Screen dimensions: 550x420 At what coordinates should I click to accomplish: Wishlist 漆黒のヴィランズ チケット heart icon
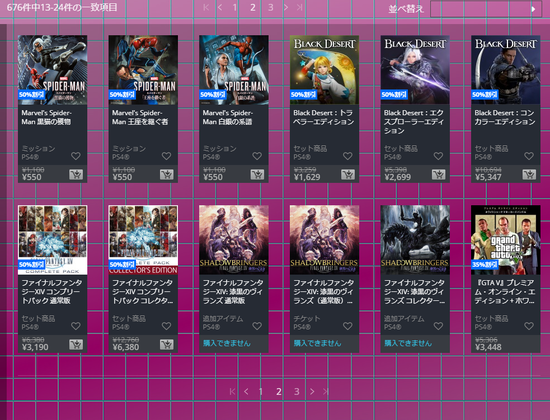point(348,326)
